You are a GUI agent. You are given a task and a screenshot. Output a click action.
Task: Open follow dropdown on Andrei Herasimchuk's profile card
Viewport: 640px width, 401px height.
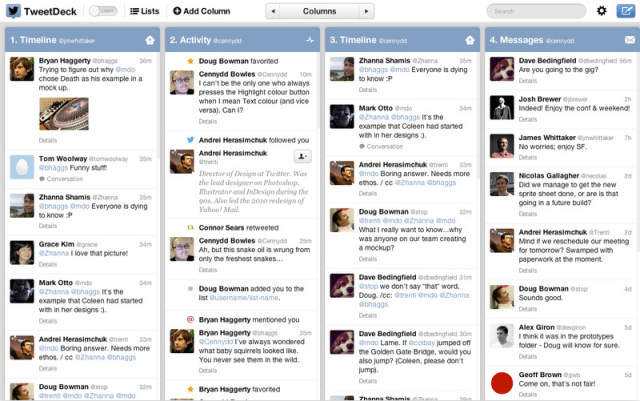coord(302,156)
